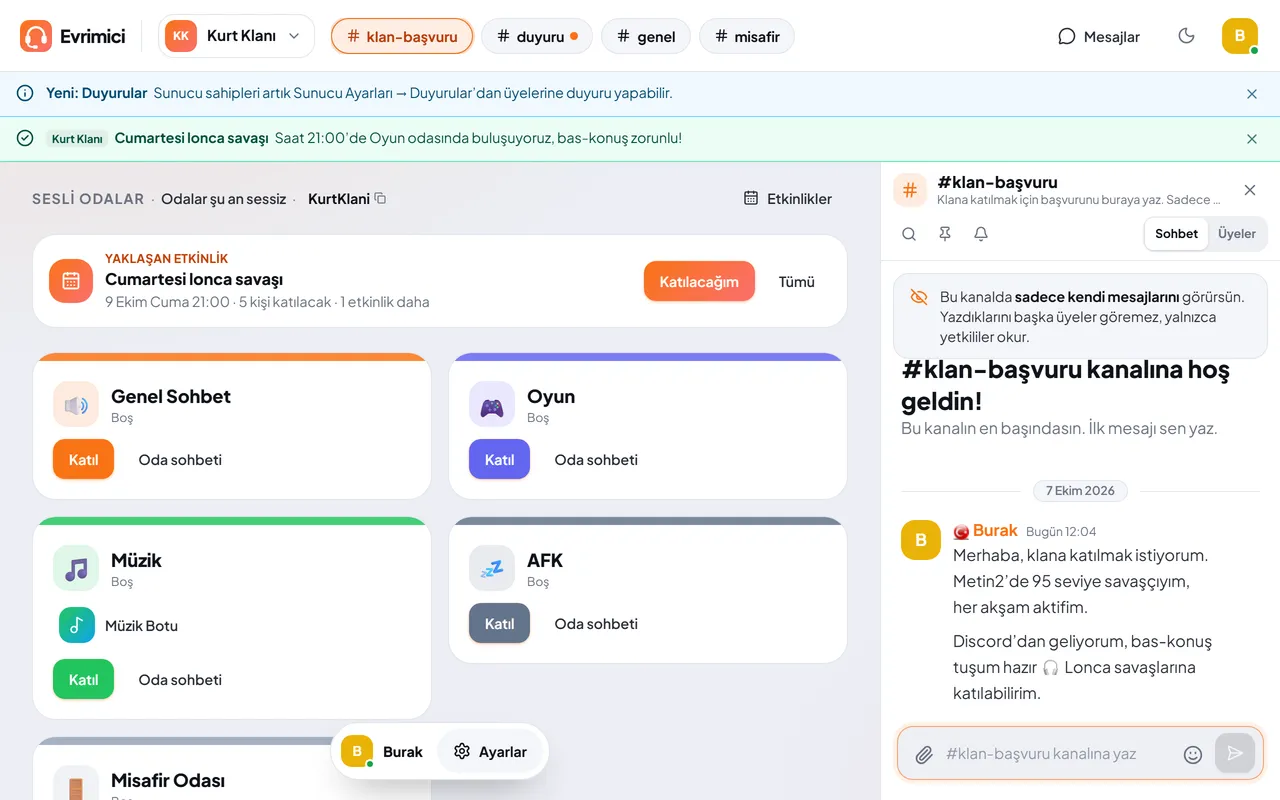Search messages with magnifier icon
The width and height of the screenshot is (1280, 800).
click(909, 234)
